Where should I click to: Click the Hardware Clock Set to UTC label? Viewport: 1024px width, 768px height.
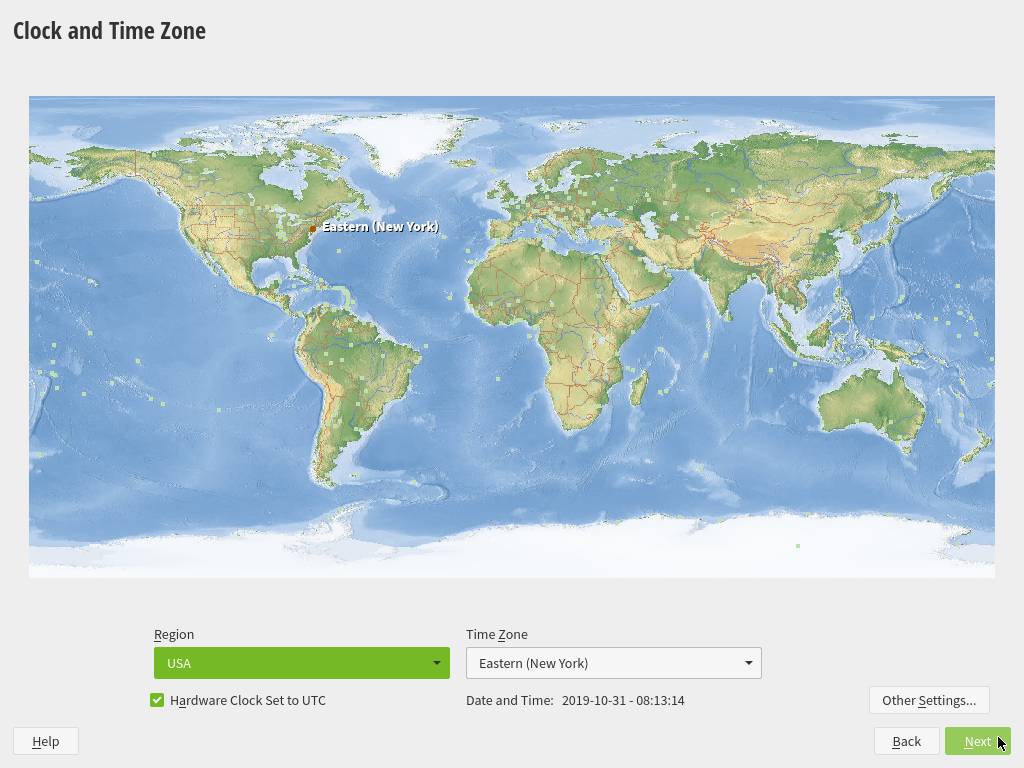[x=248, y=700]
